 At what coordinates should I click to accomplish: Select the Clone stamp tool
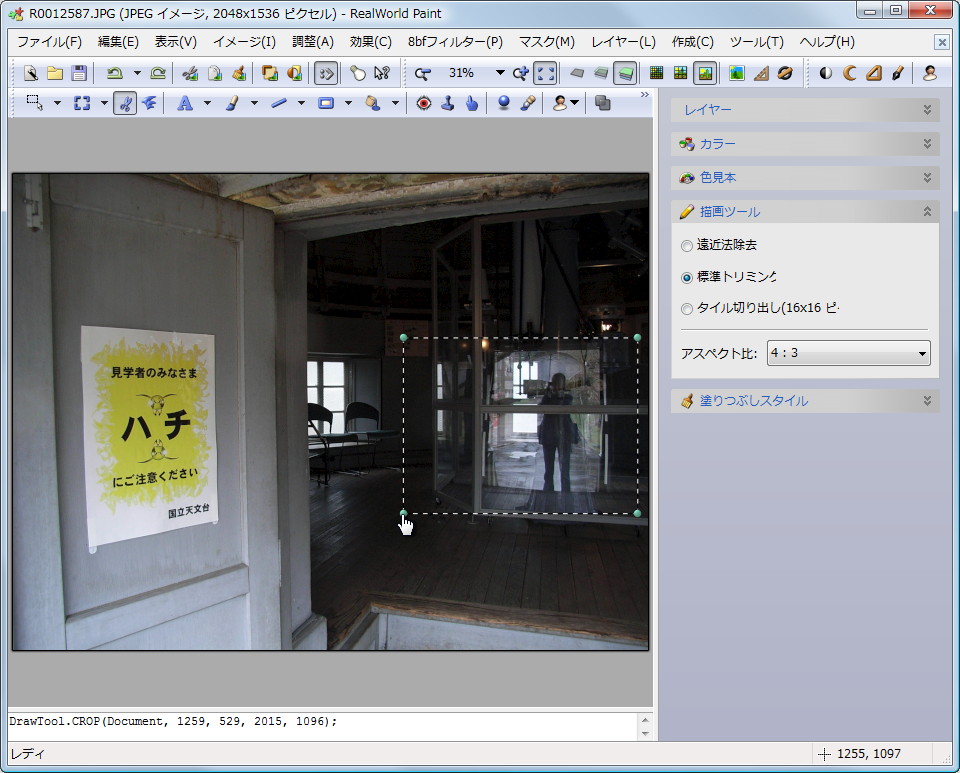[448, 103]
